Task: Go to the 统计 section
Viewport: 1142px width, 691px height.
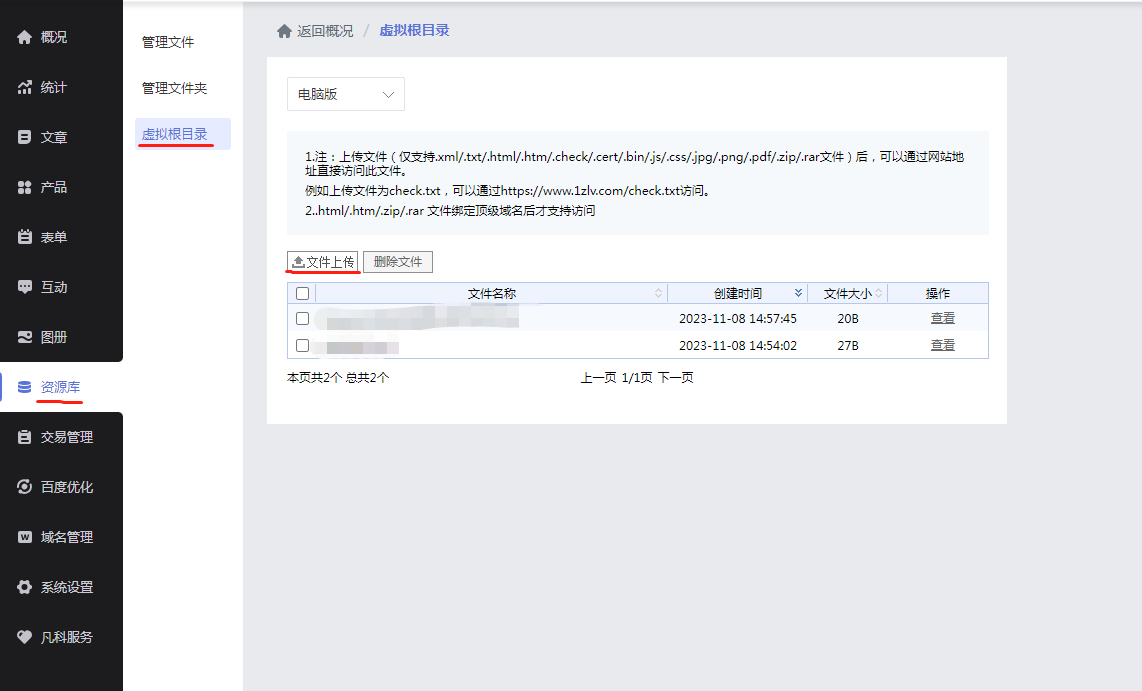Action: pyautogui.click(x=54, y=87)
